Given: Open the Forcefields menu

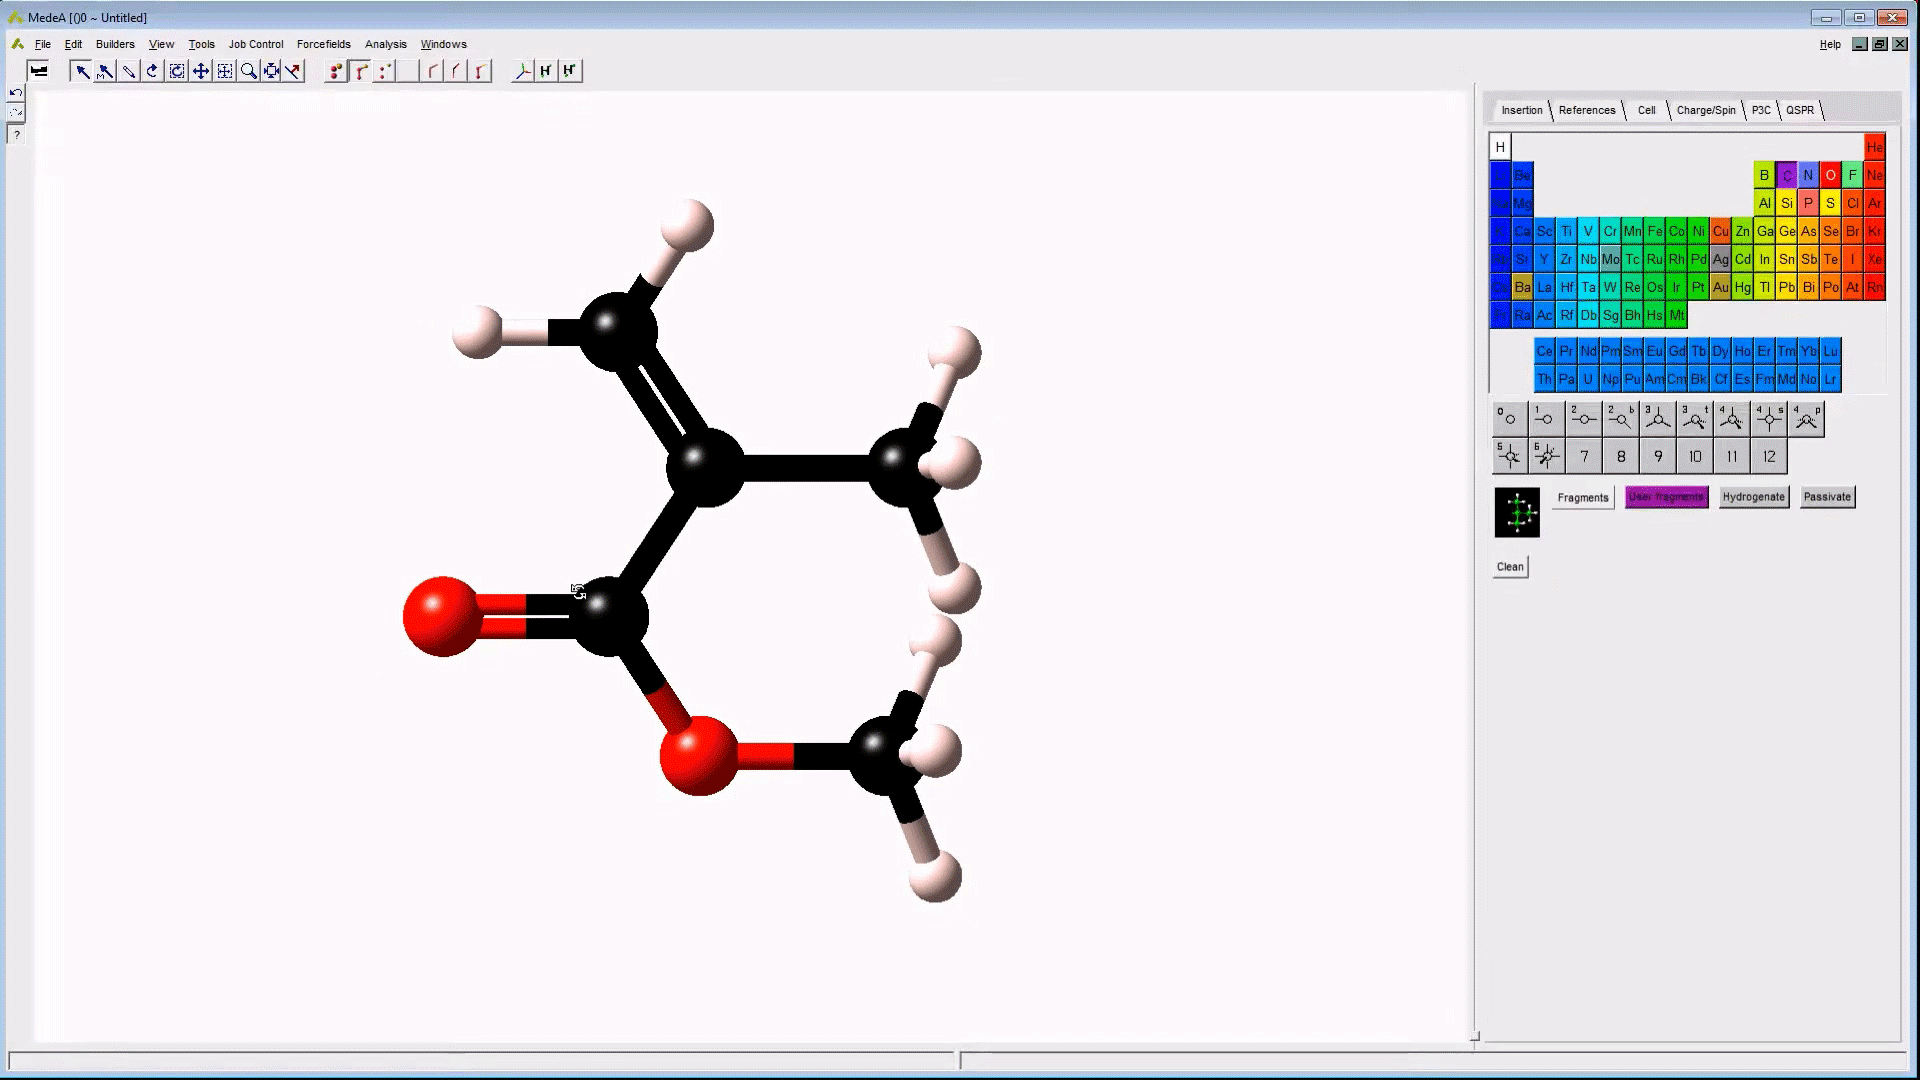Looking at the screenshot, I should [x=323, y=44].
